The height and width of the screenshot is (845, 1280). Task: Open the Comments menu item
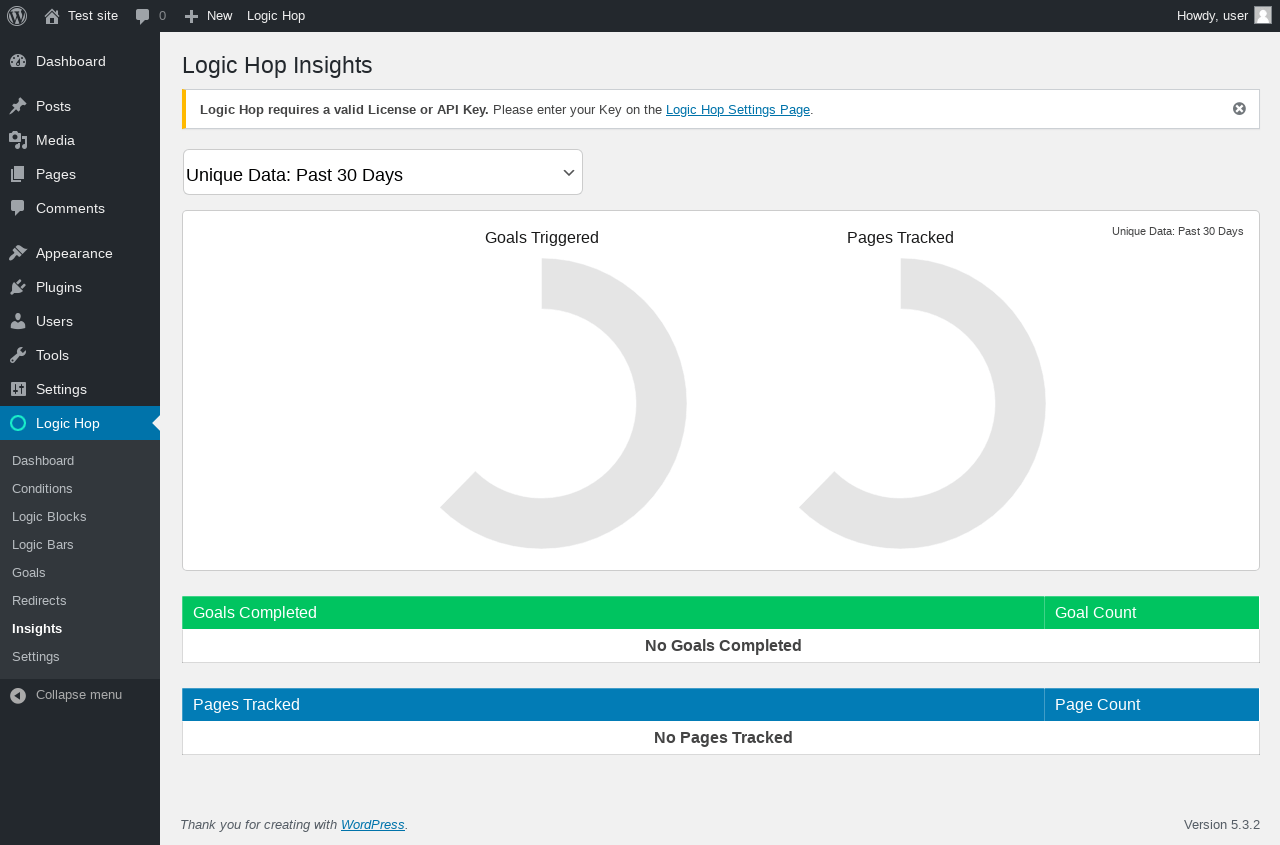coord(80,208)
